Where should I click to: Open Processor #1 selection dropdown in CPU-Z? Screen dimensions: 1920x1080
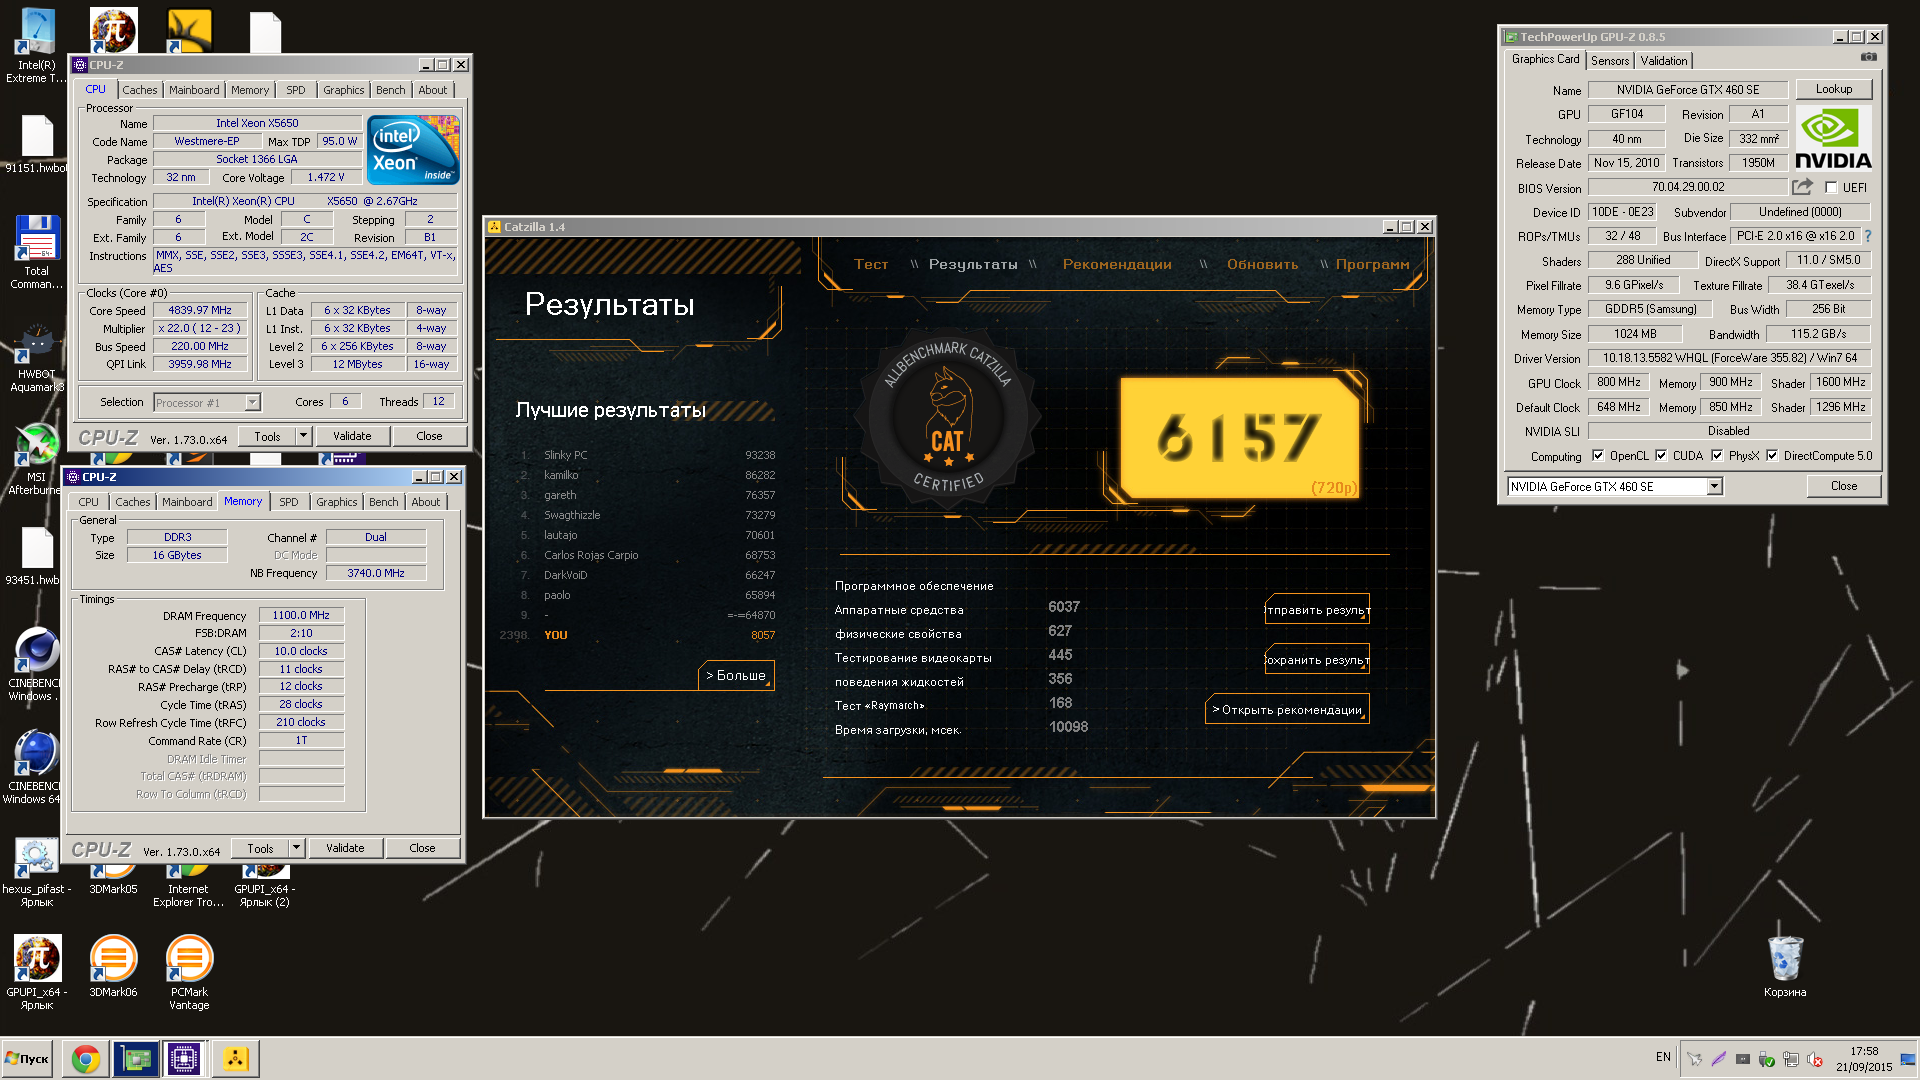click(252, 402)
